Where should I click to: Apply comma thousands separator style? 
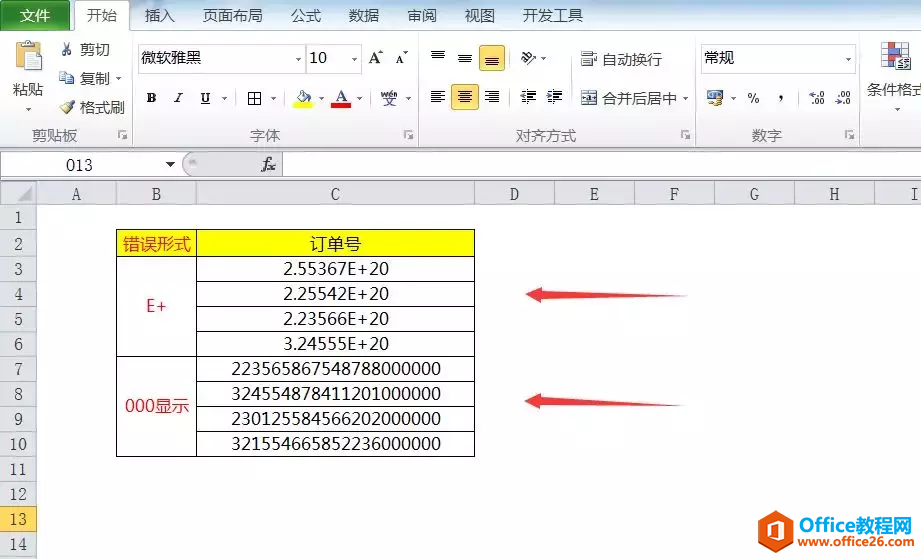pos(781,98)
